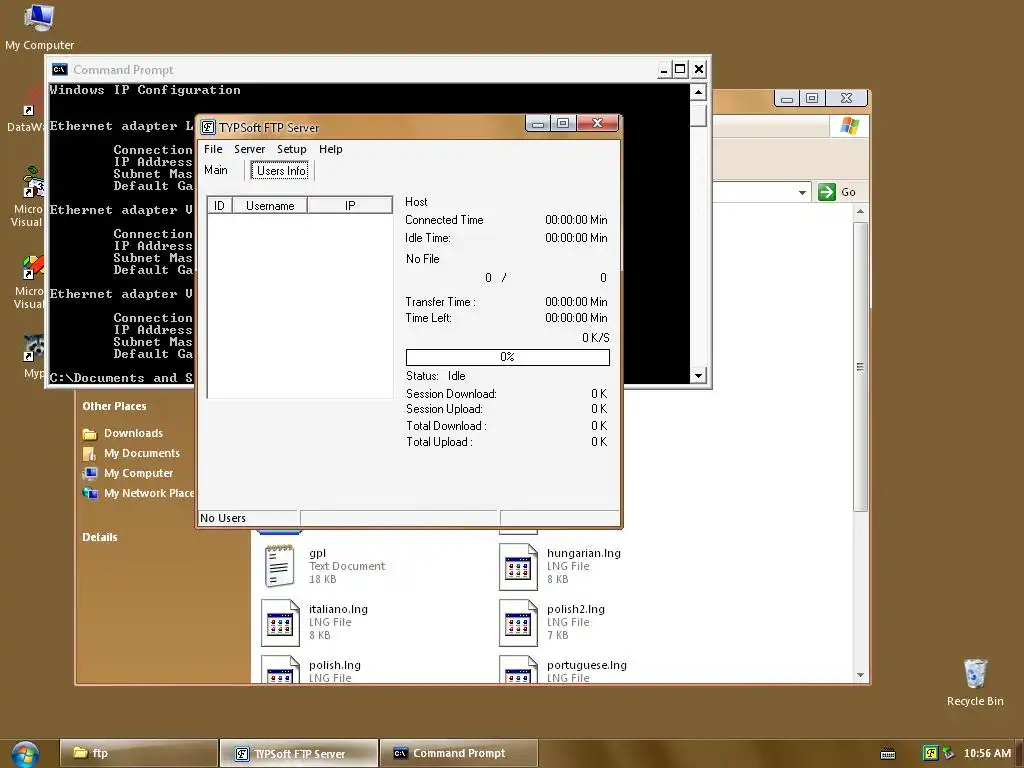Select the gpl text document icon
Viewport: 1024px width, 768px height.
[x=280, y=566]
